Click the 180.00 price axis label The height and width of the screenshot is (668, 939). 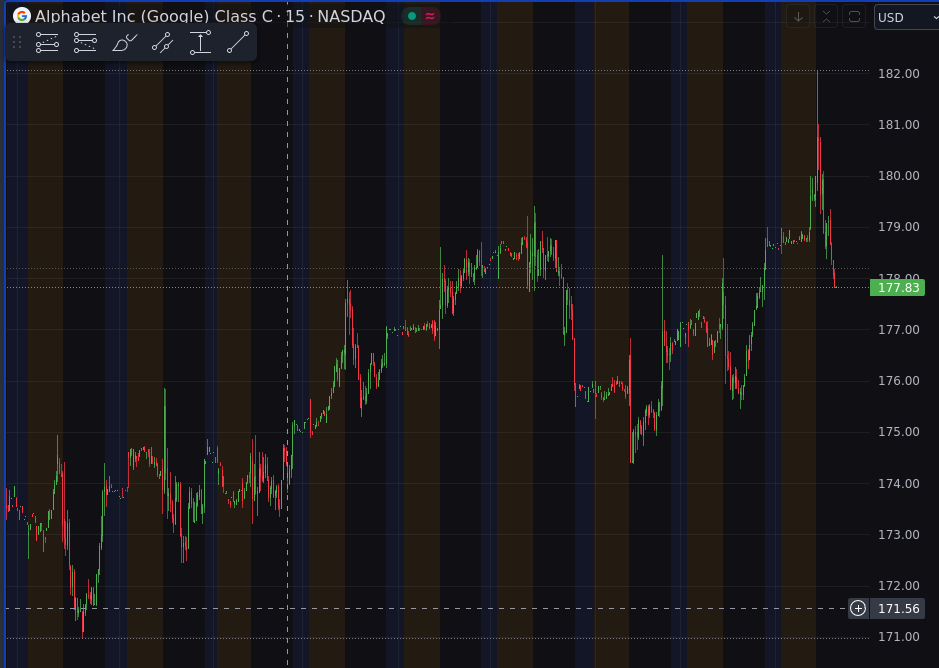tap(898, 176)
